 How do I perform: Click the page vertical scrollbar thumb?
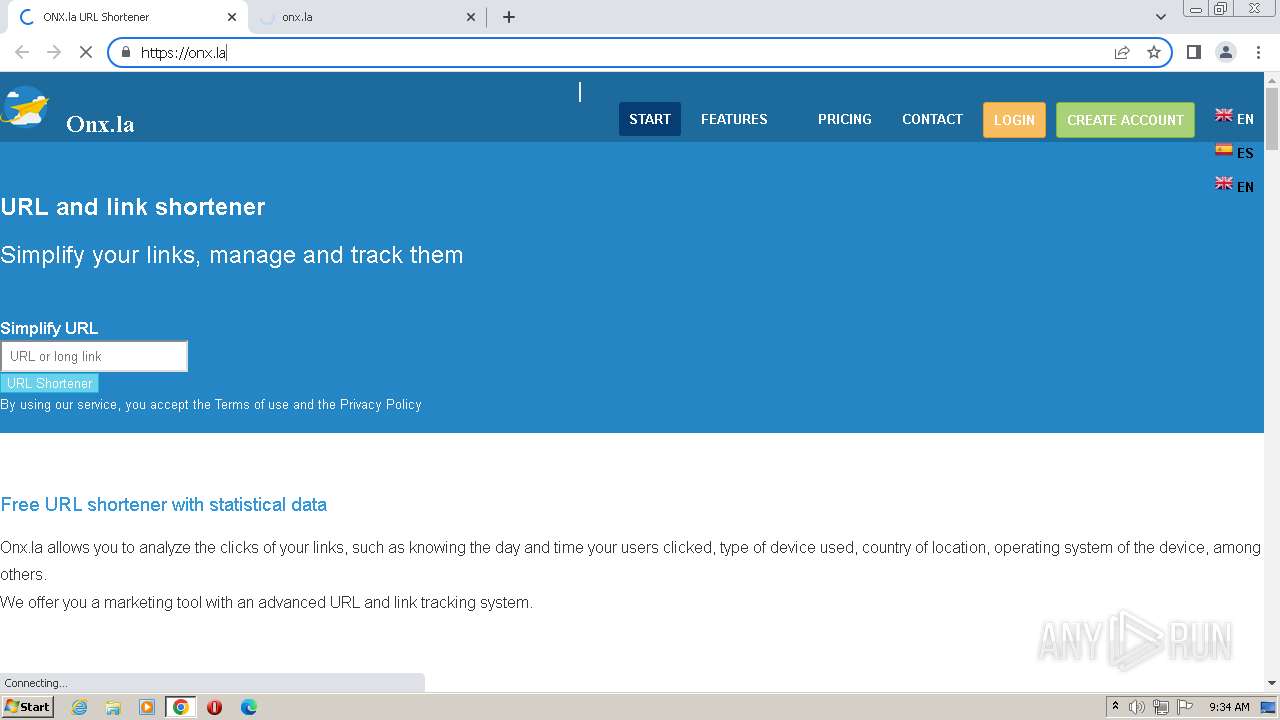click(x=1272, y=119)
